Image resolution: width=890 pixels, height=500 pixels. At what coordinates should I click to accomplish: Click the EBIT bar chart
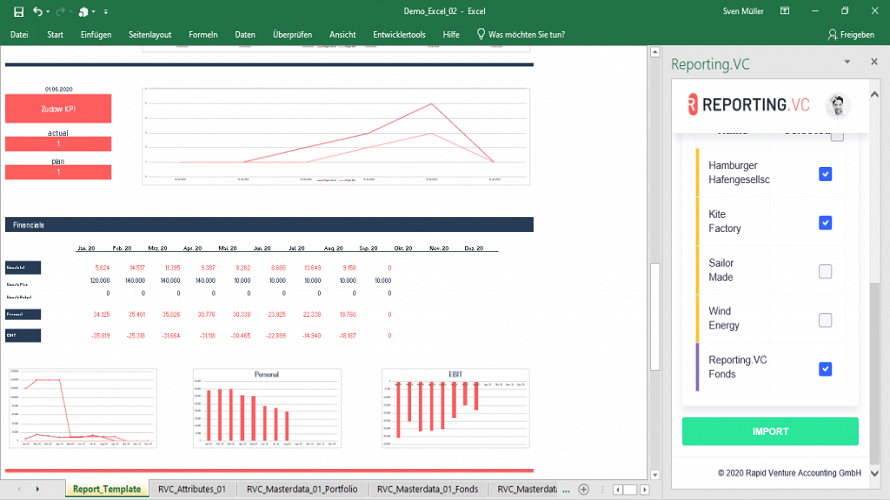point(456,410)
